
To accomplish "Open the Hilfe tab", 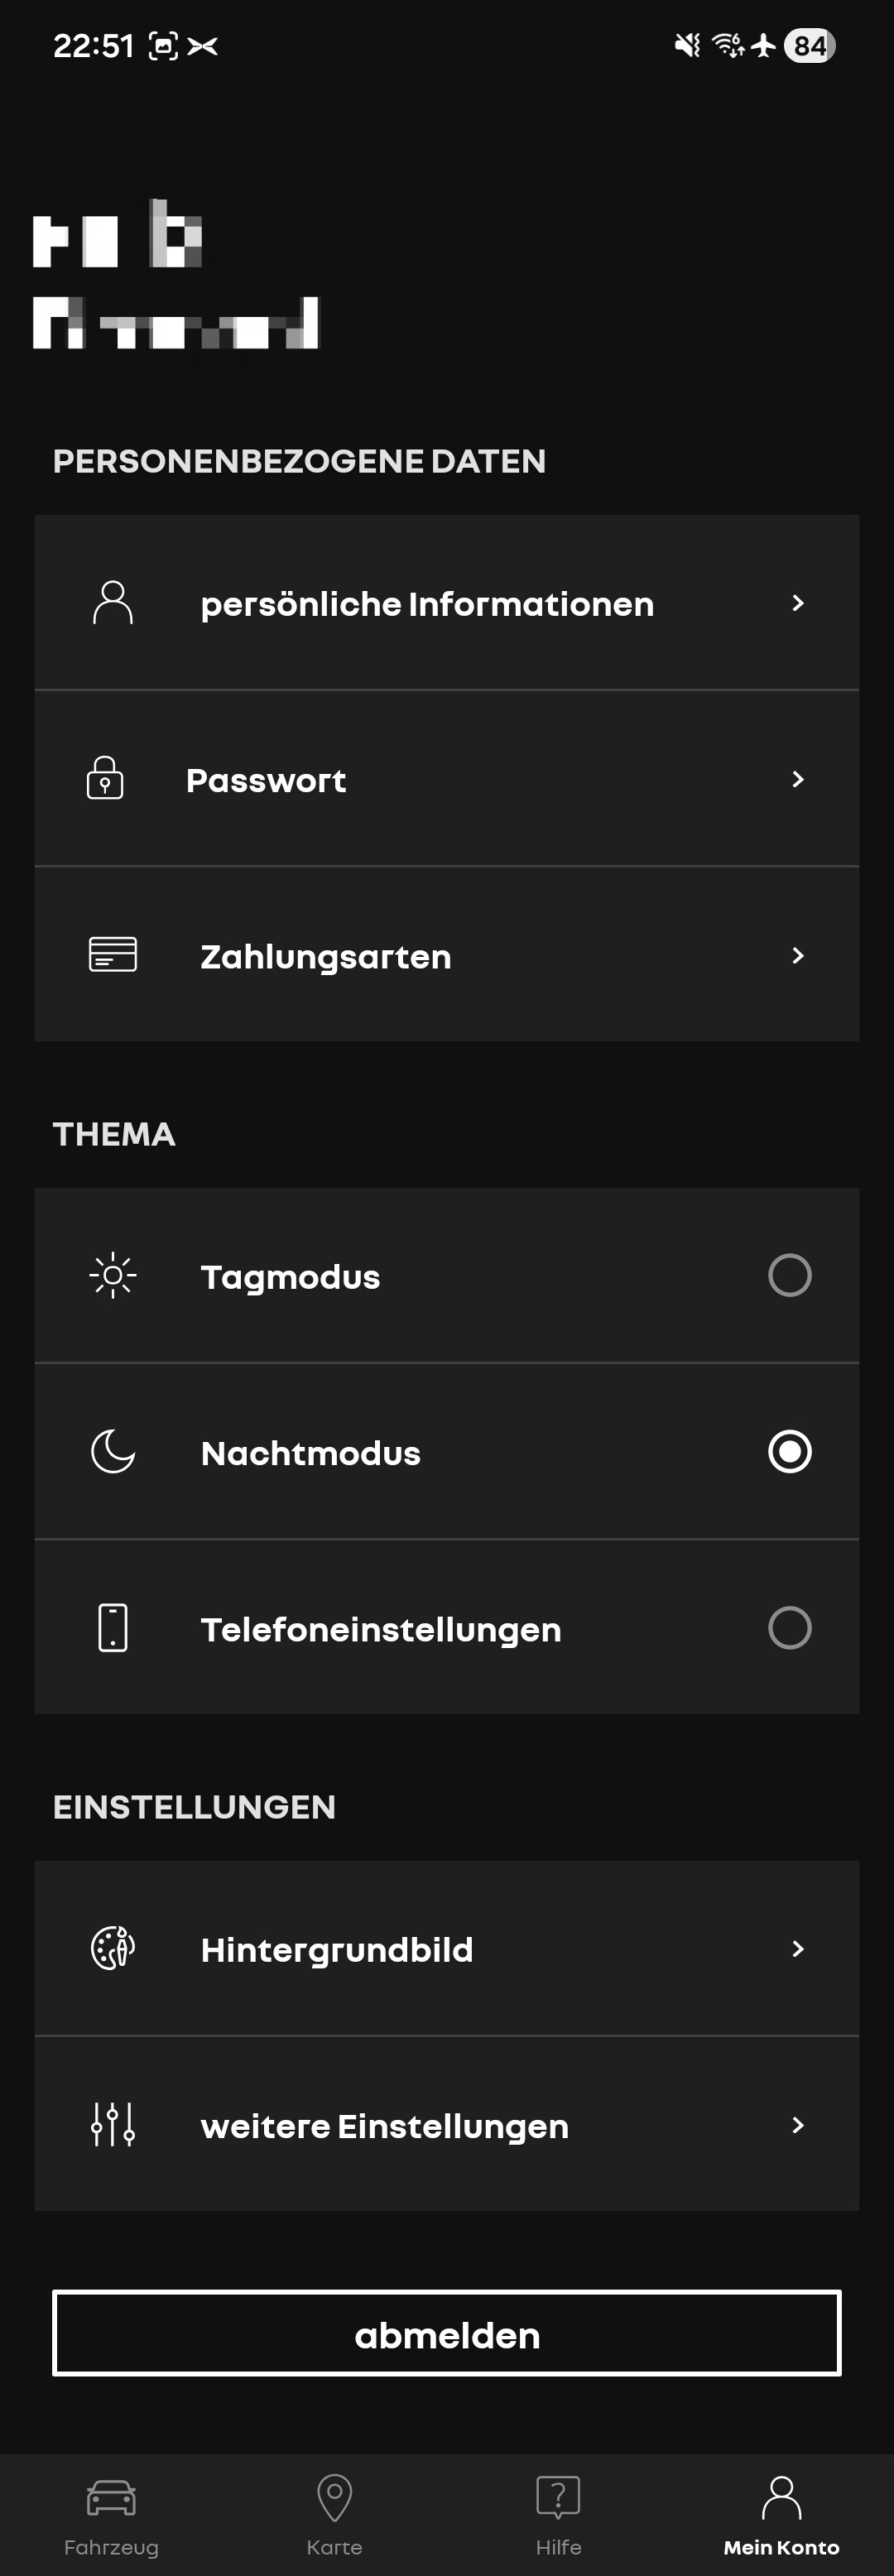I will 558,2514.
